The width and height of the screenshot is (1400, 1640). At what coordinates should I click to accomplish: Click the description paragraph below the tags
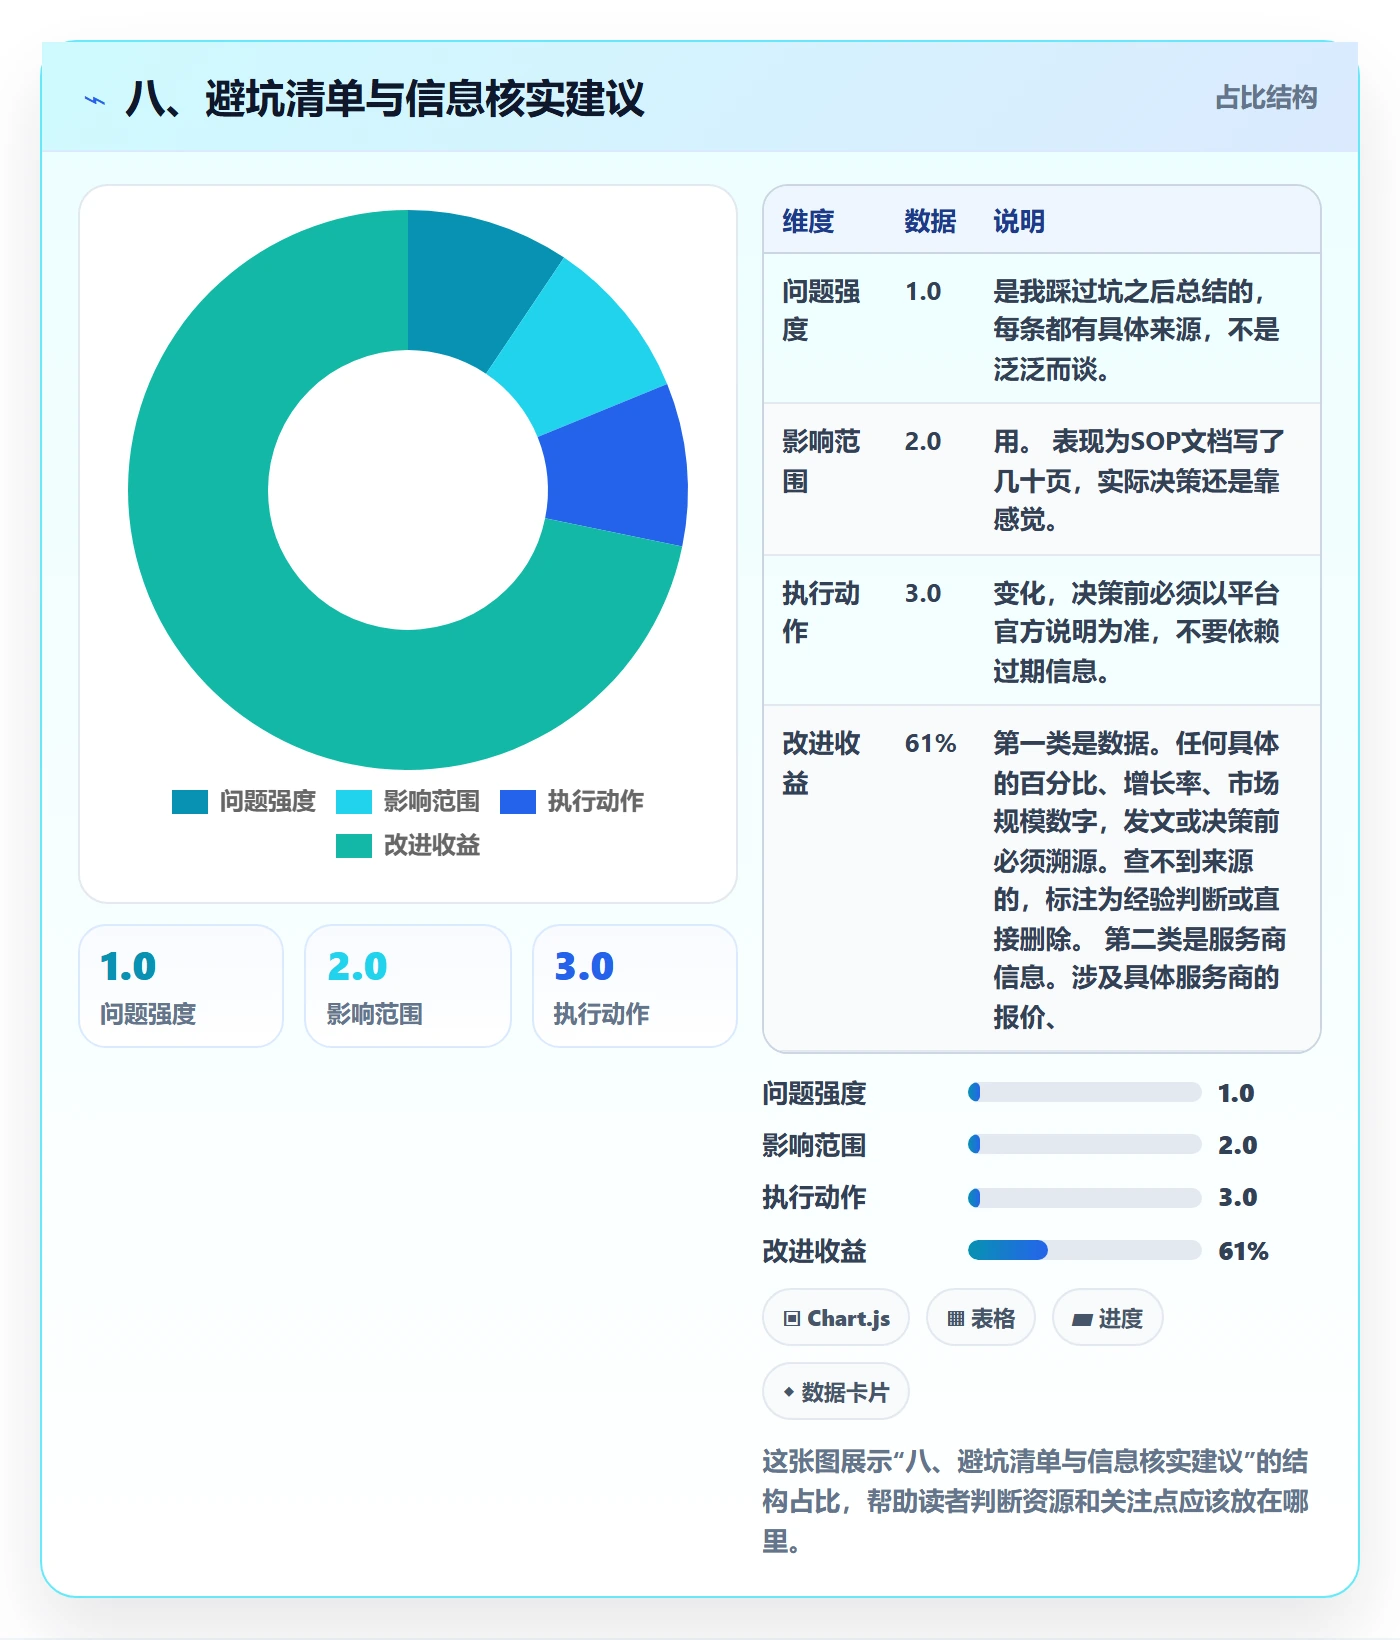tap(1035, 1501)
